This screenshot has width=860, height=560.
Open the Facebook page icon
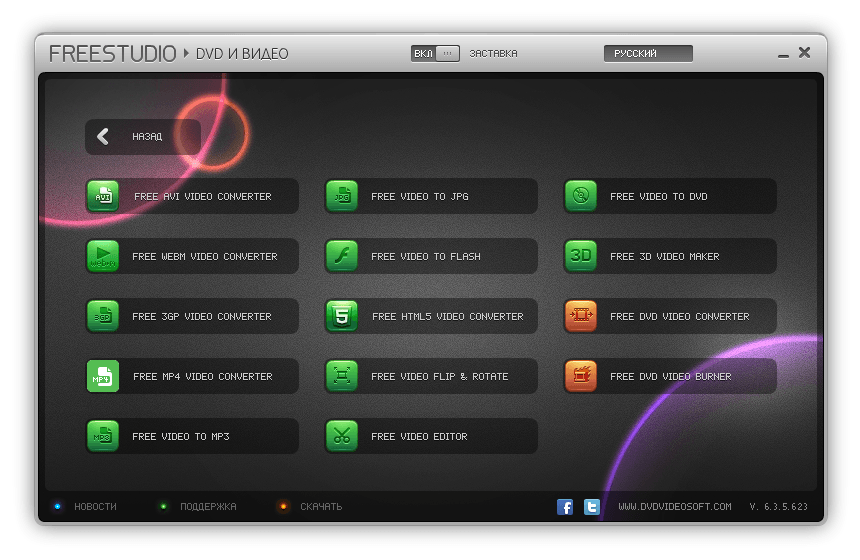pos(565,507)
